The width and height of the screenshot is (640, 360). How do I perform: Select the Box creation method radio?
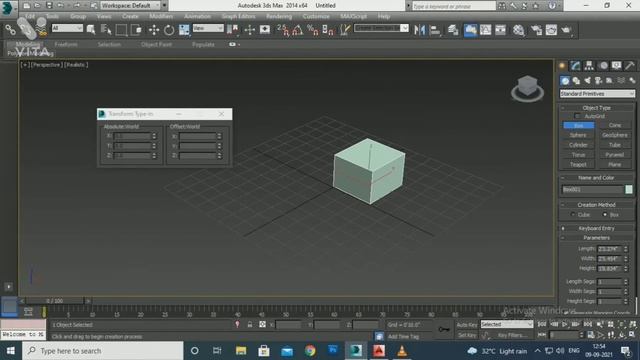[605, 215]
